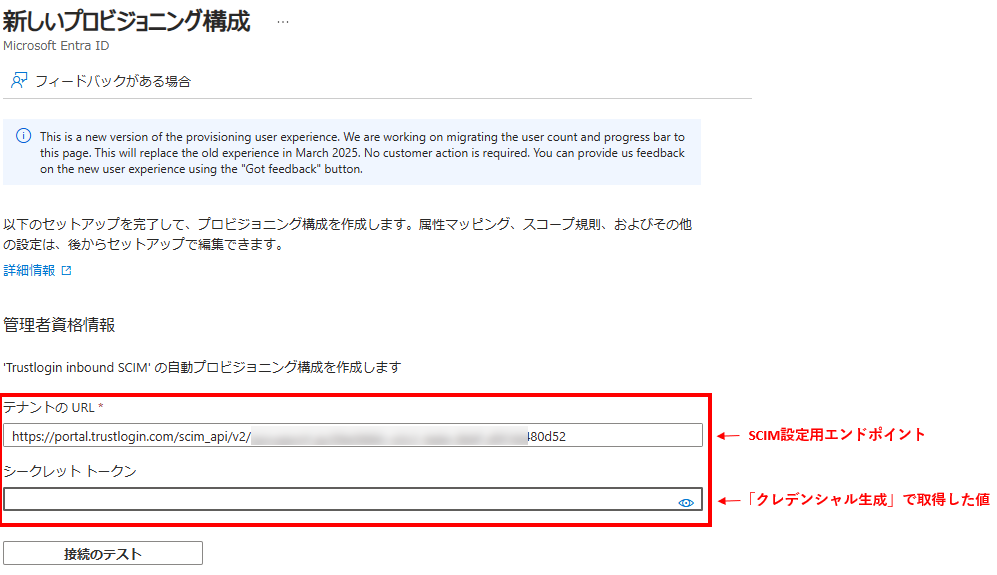
Task: Click the info icon in the blue banner
Action: tap(24, 136)
